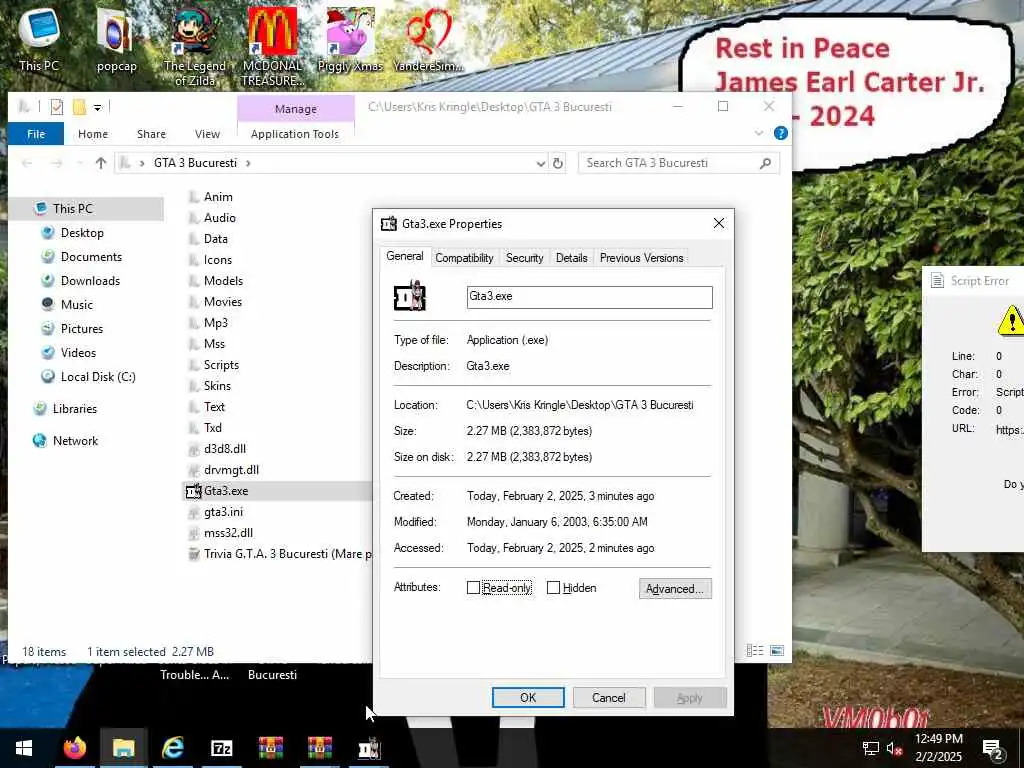The width and height of the screenshot is (1024, 768).
Task: Select the mss32.dll file
Action: pyautogui.click(x=228, y=533)
